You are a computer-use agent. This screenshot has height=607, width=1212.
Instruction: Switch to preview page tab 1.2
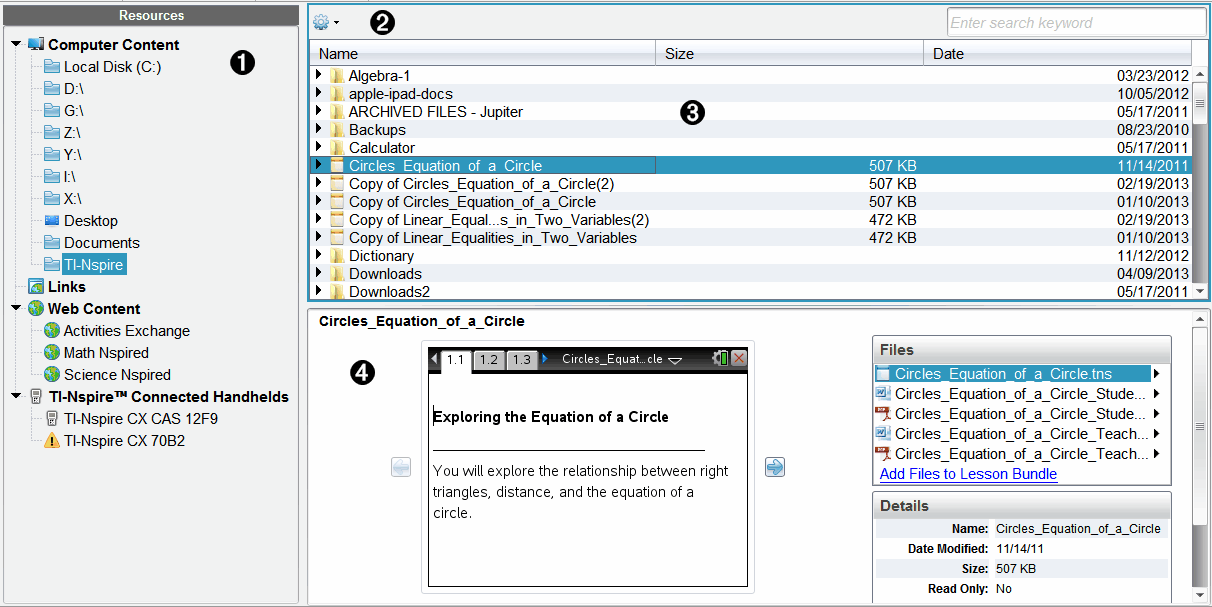click(488, 358)
